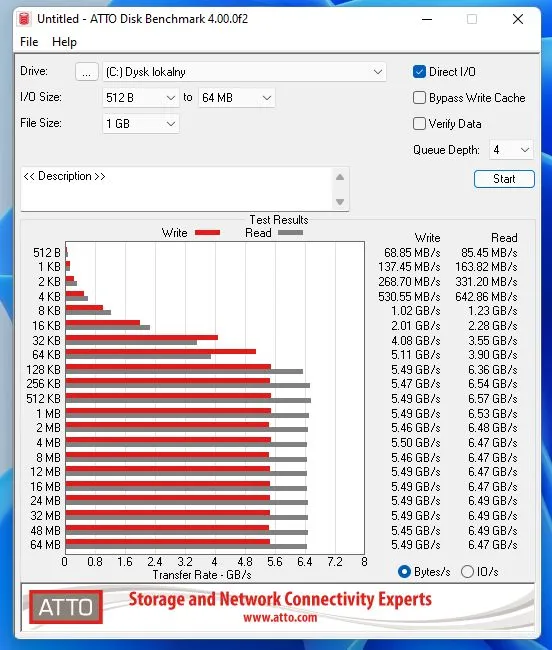
Task: Open the File Size 1 GB dropdown
Action: pos(141,124)
